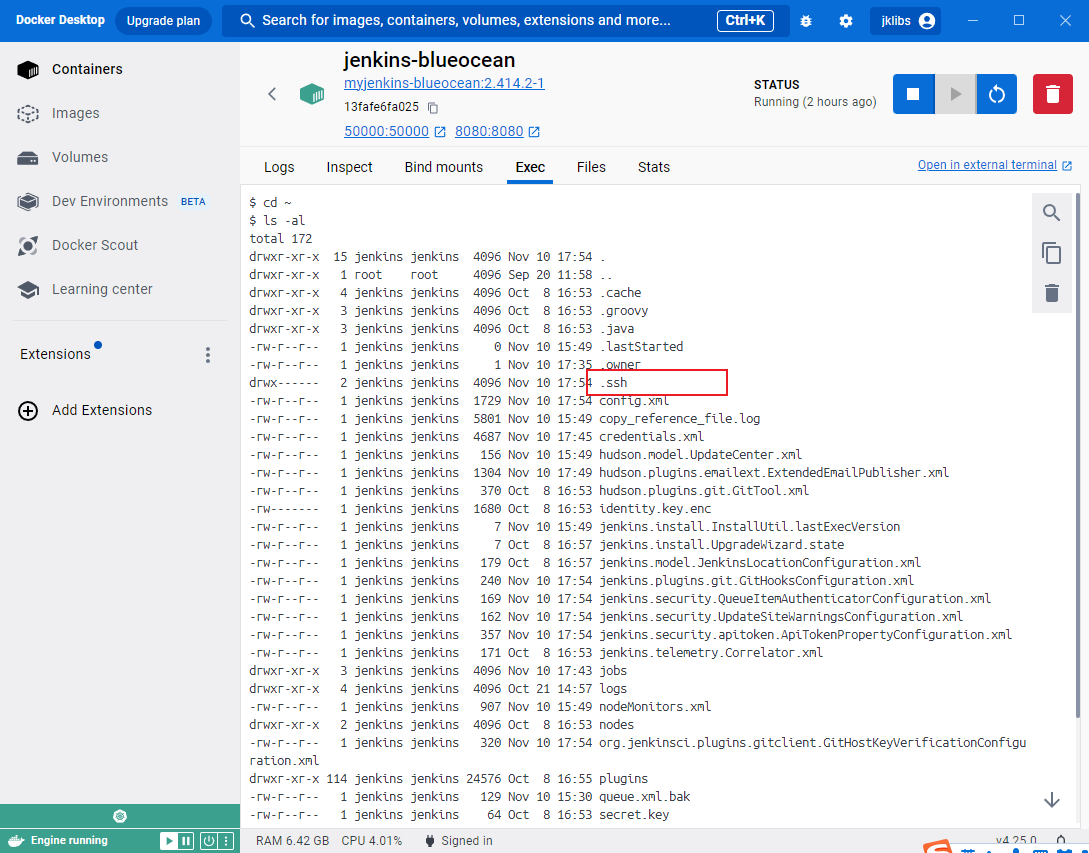Switch to the Inspect tab
Screen dimensions: 1089x853
[x=349, y=167]
